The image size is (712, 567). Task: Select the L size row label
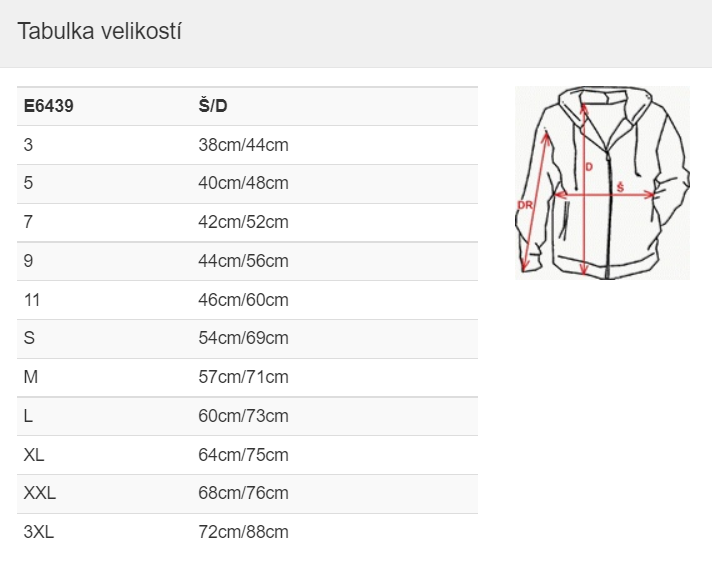pos(28,416)
